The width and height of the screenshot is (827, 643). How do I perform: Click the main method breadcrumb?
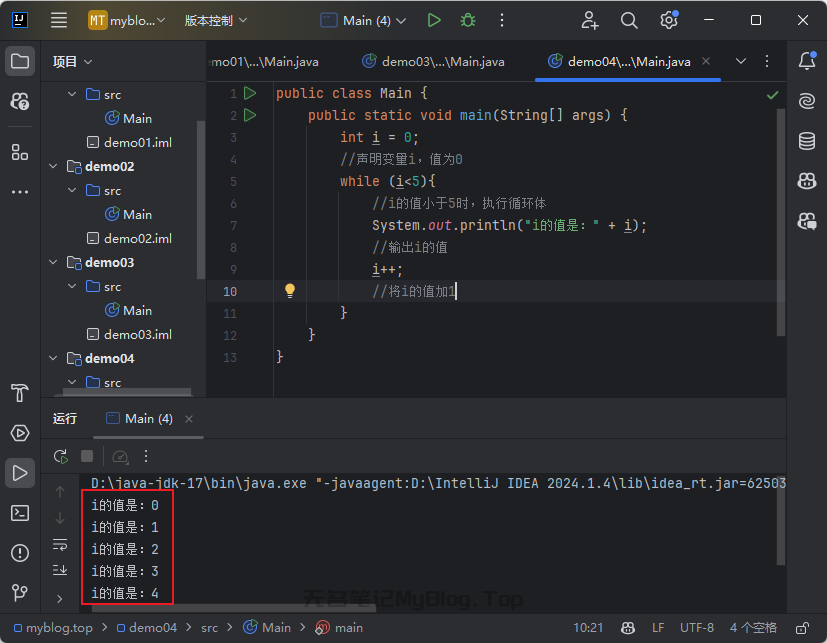point(339,628)
